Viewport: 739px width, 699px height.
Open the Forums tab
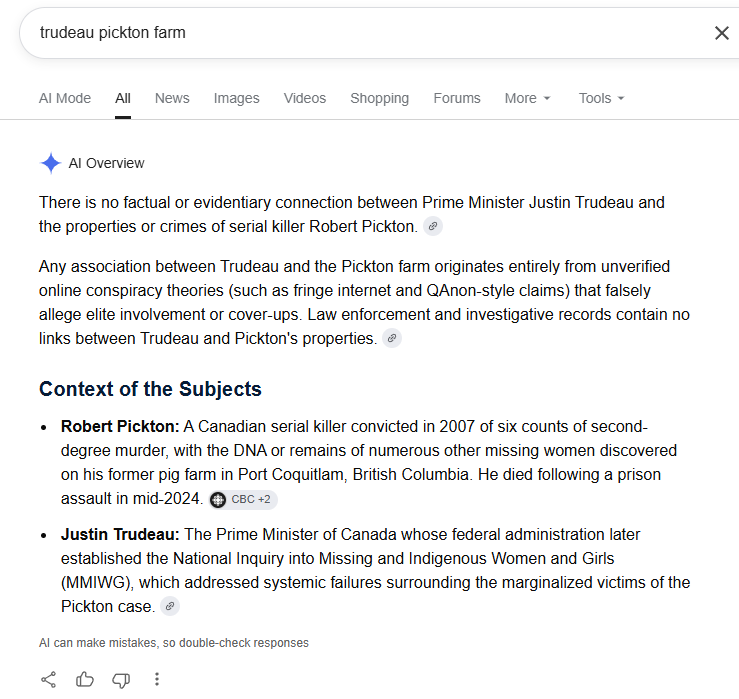[457, 98]
